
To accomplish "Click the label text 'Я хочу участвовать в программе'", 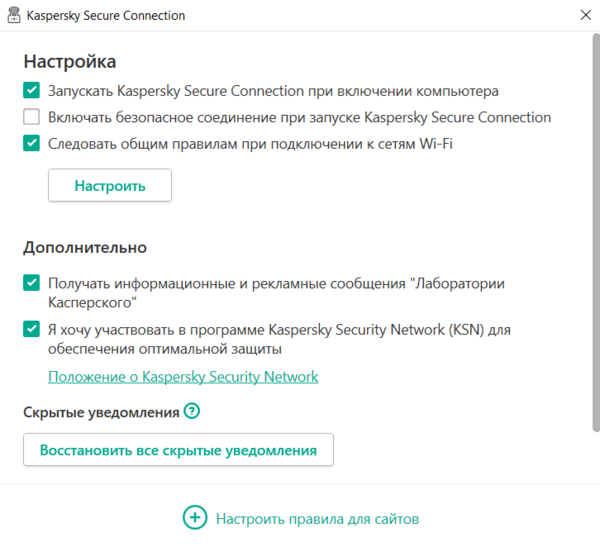I will [280, 329].
